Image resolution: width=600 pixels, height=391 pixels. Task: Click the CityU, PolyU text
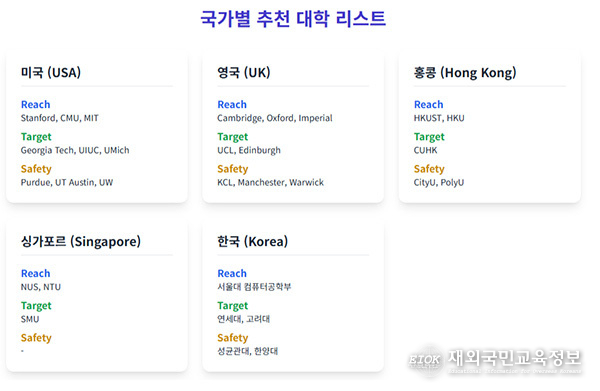pyautogui.click(x=439, y=182)
